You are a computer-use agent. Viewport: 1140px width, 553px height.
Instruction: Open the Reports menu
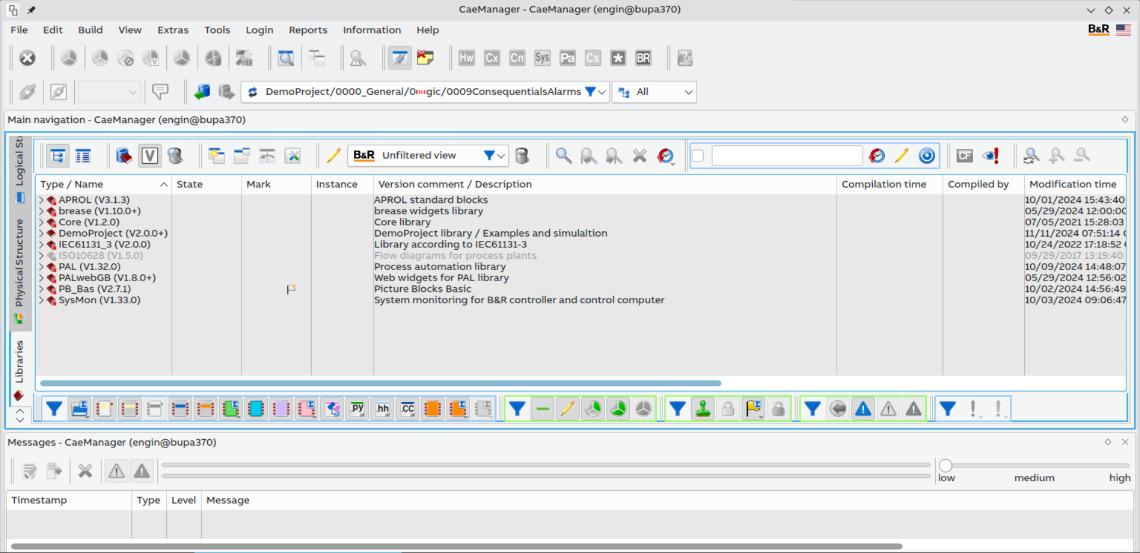[x=308, y=30]
